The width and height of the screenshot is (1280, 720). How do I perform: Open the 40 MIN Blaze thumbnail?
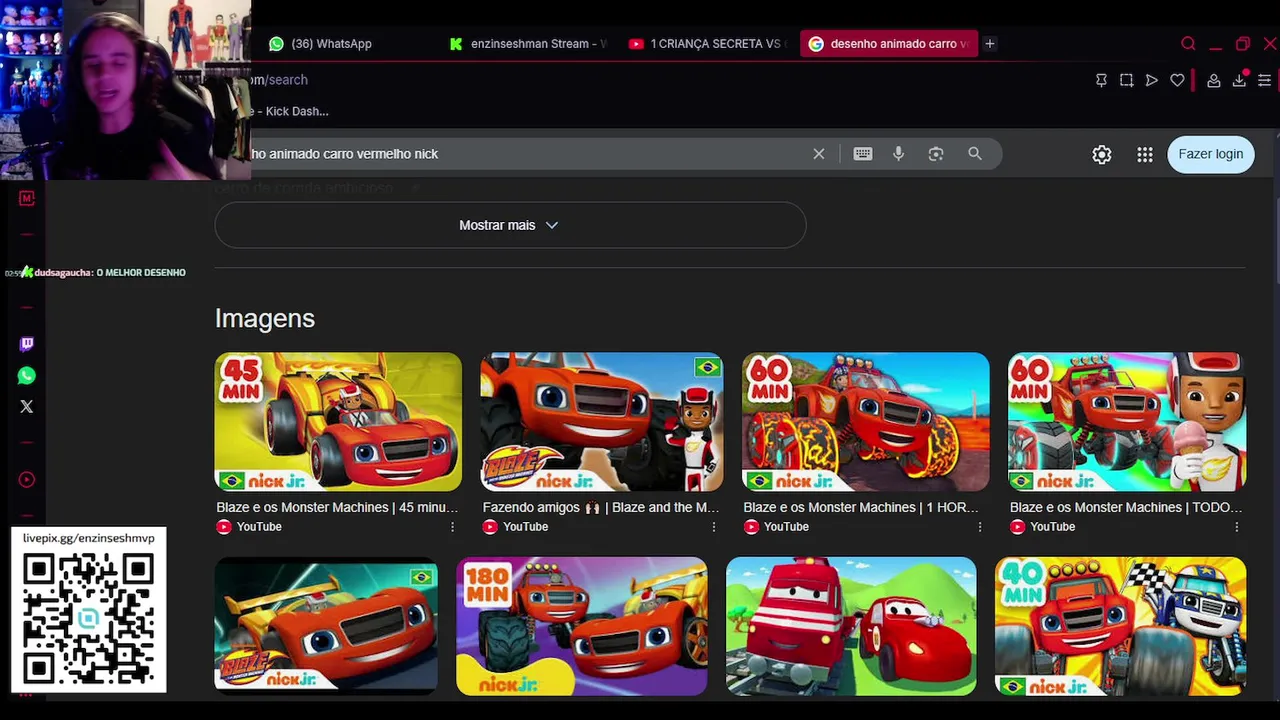coord(1120,626)
